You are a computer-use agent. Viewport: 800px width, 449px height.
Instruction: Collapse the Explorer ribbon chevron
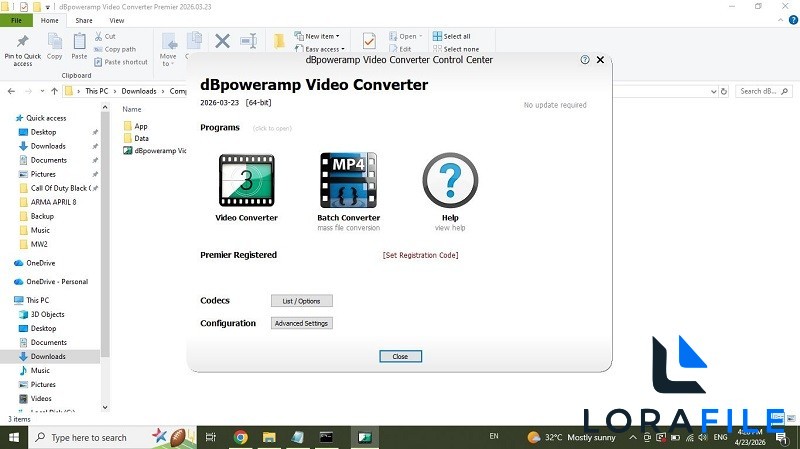pyautogui.click(x=781, y=20)
